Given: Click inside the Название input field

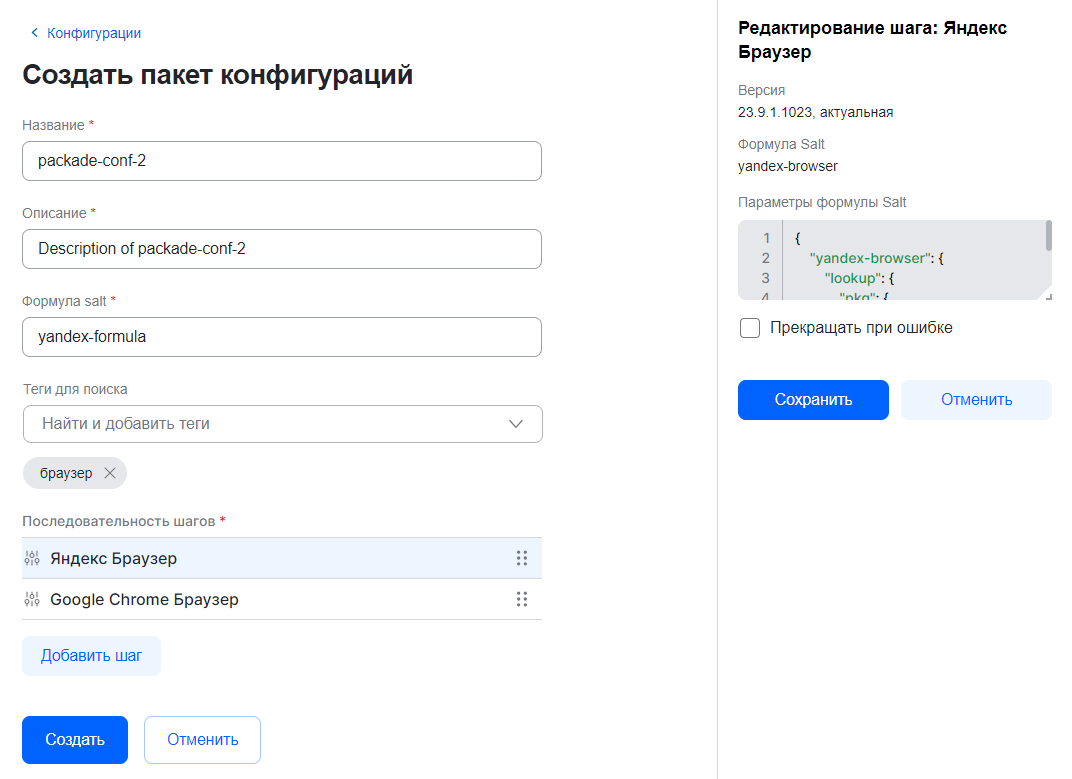Looking at the screenshot, I should pyautogui.click(x=281, y=161).
